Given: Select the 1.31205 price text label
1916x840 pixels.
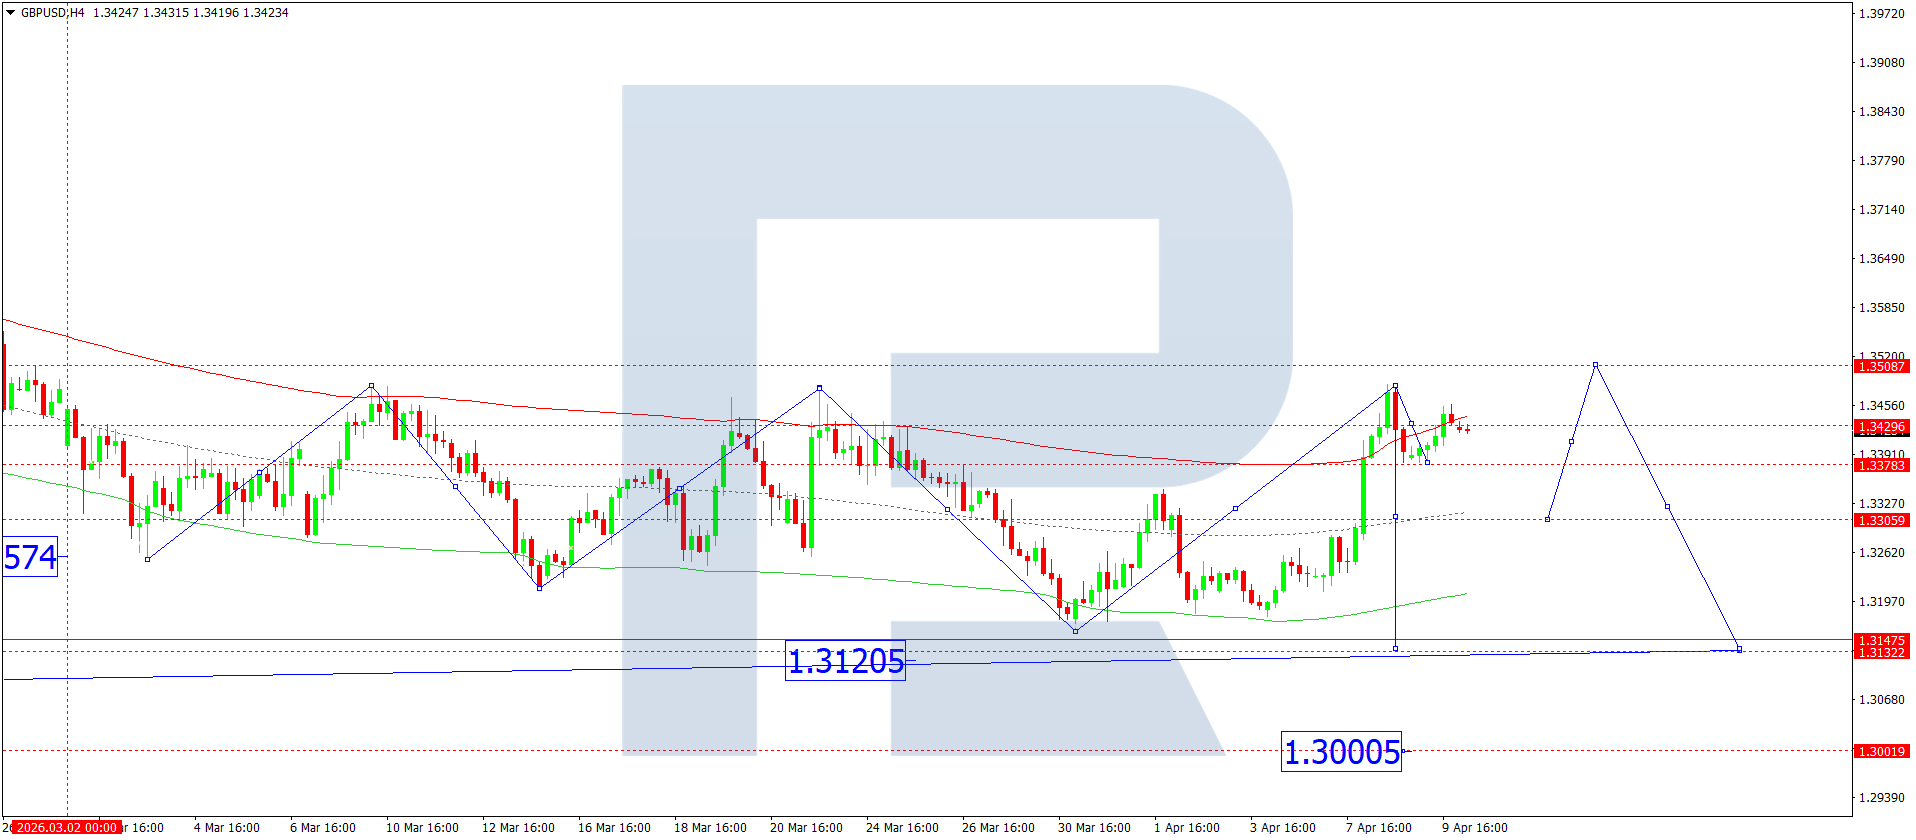Looking at the screenshot, I should coord(845,661).
